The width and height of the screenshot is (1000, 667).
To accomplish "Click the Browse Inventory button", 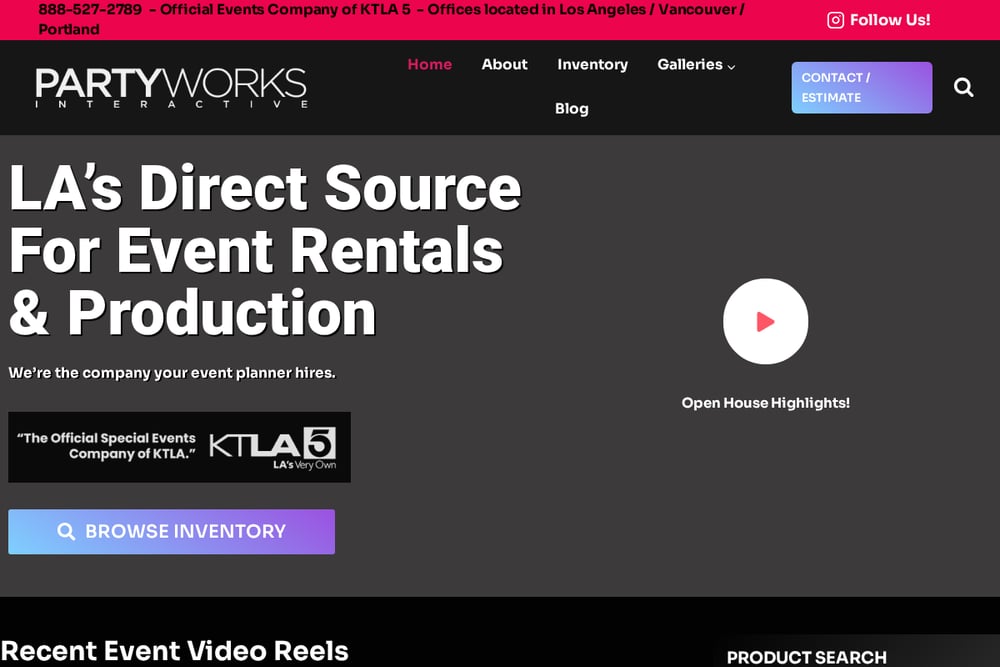I will click(x=172, y=532).
